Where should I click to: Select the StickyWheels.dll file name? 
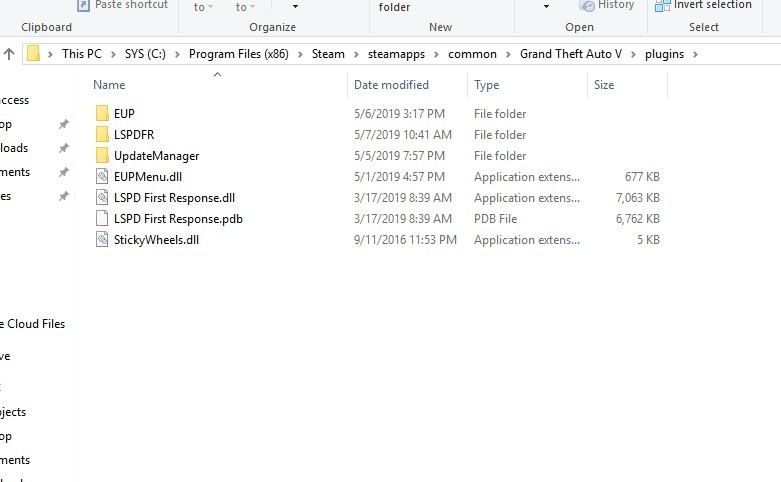(156, 240)
